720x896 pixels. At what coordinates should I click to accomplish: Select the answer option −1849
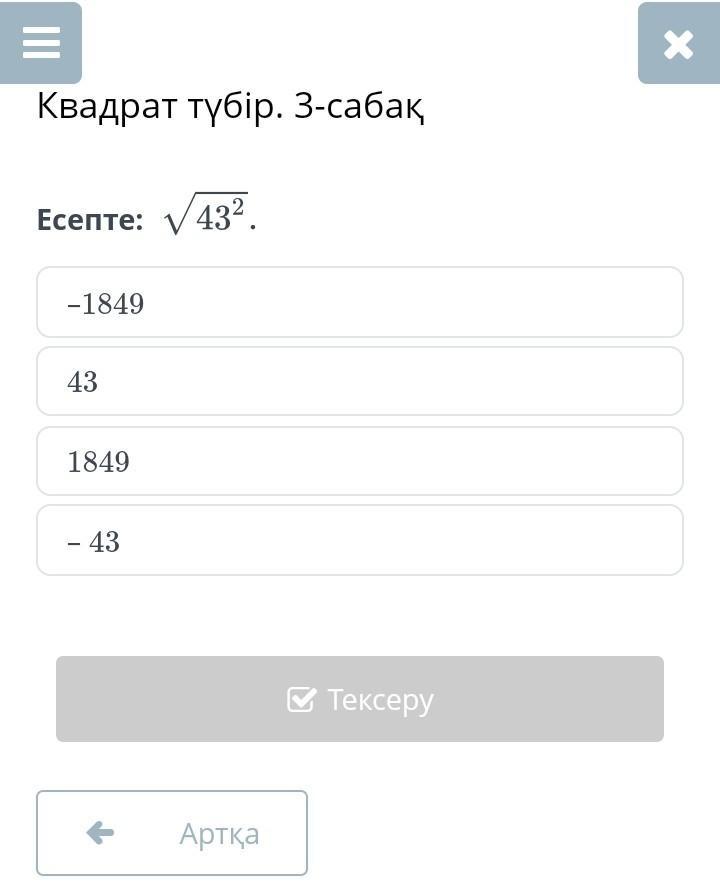(359, 302)
